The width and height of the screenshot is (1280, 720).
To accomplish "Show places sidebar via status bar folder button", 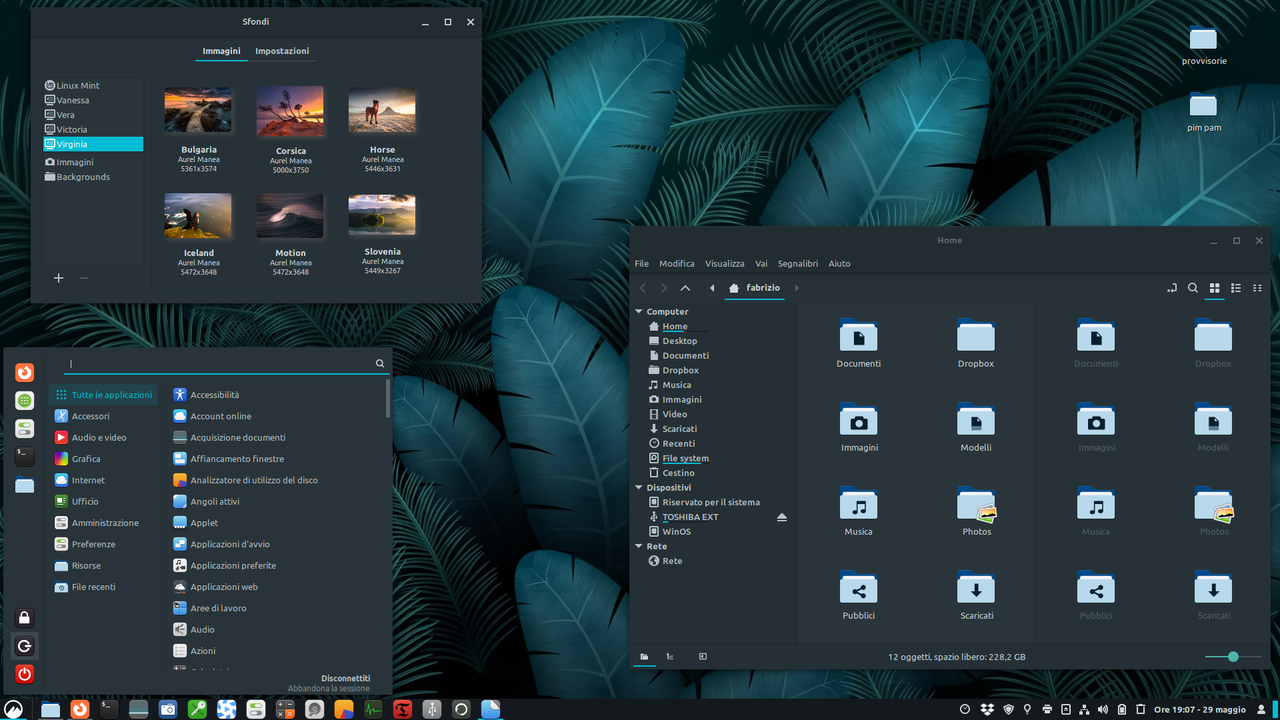I will [645, 657].
